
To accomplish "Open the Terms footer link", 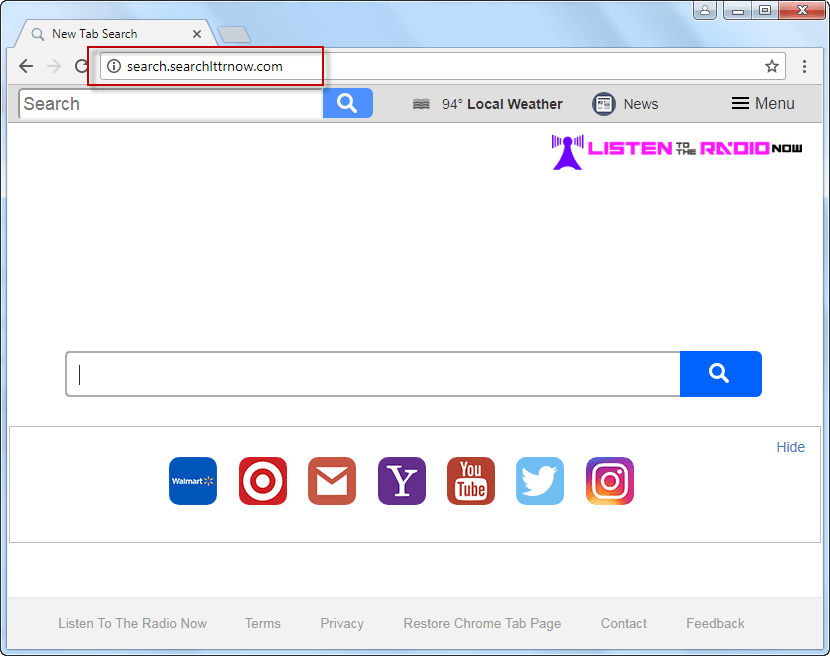I will 263,623.
